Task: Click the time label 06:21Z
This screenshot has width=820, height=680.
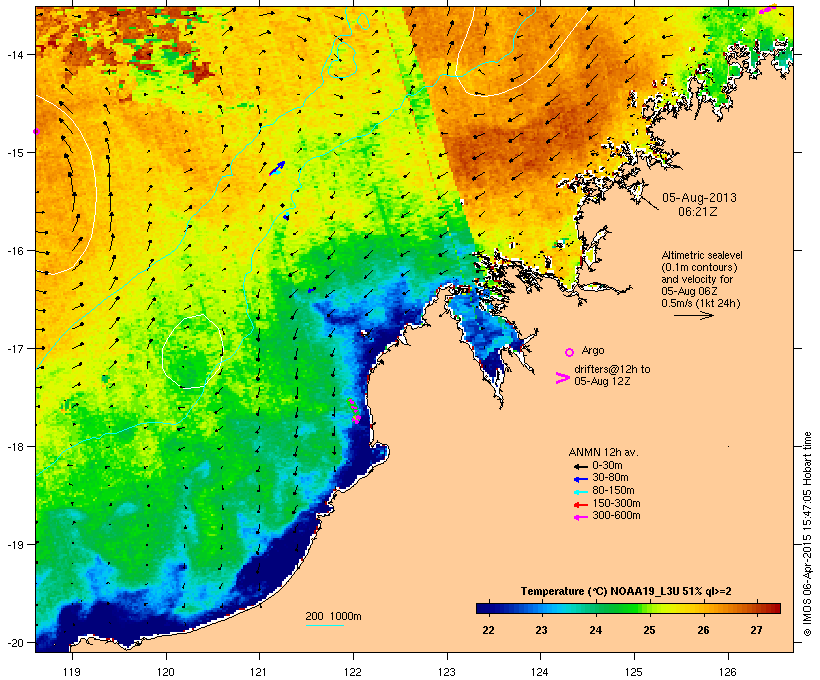Action: pos(698,212)
